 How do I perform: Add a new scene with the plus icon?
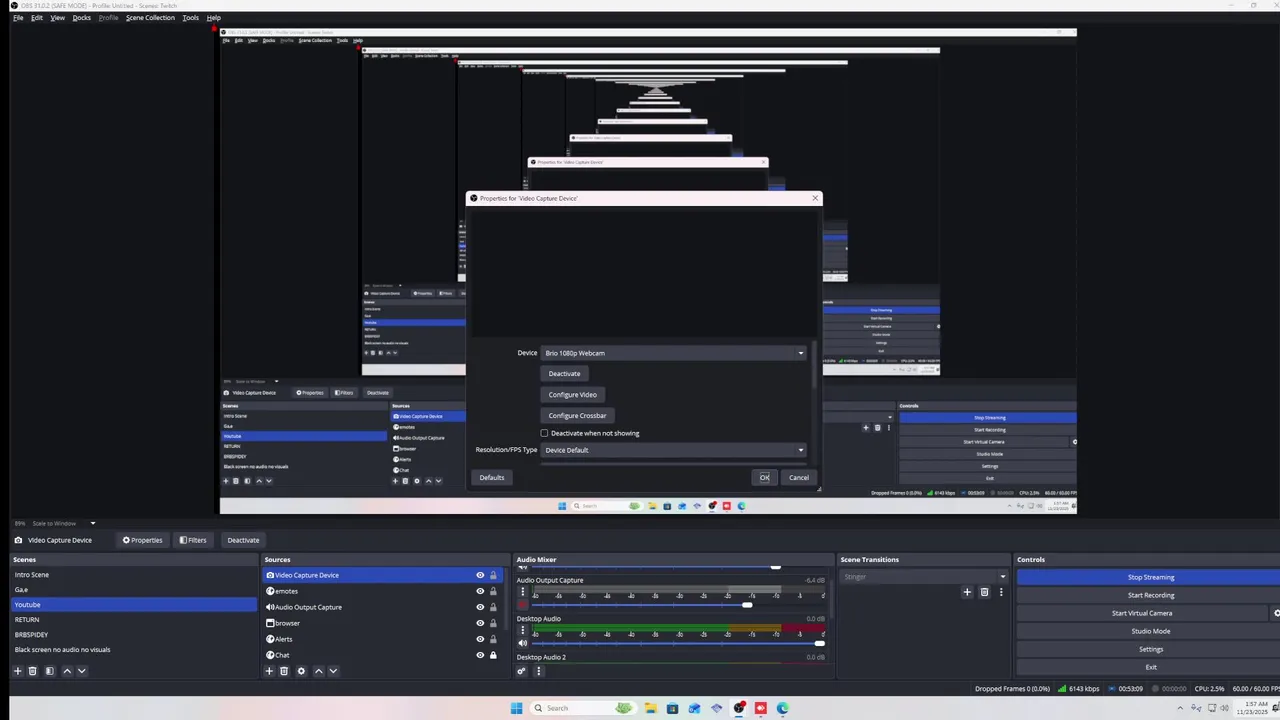tap(17, 671)
